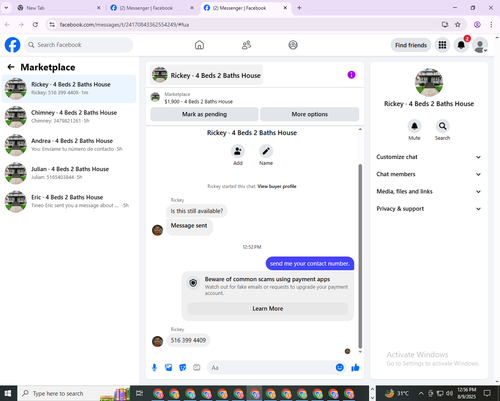Viewport: 500px width, 401px height.
Task: Click the Marketplace $1,900 listing banner
Action: [x=255, y=98]
